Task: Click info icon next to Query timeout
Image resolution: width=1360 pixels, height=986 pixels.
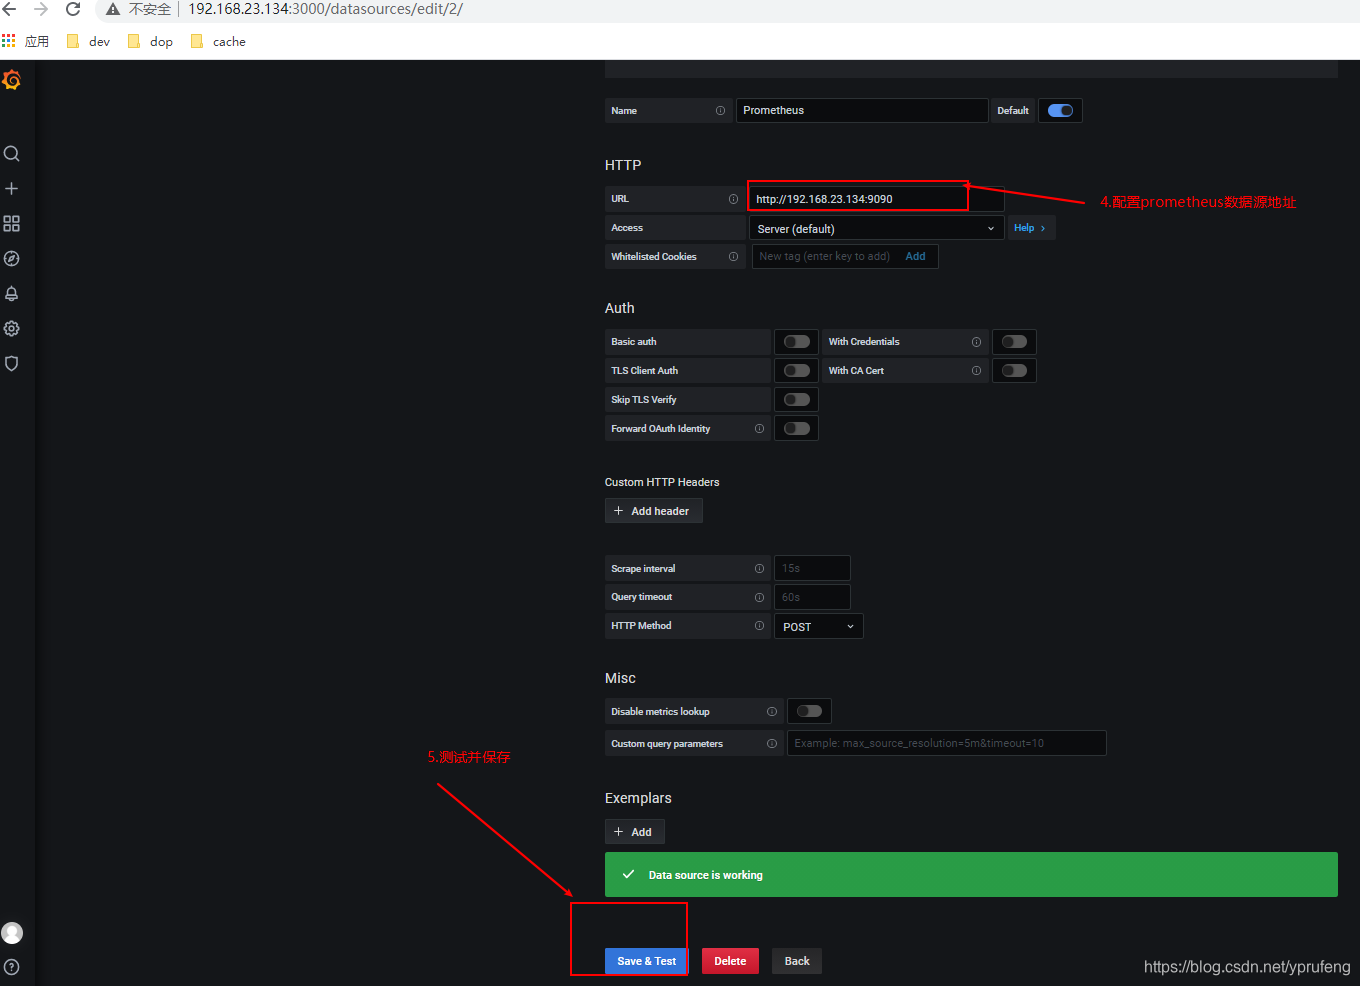Action: (759, 597)
